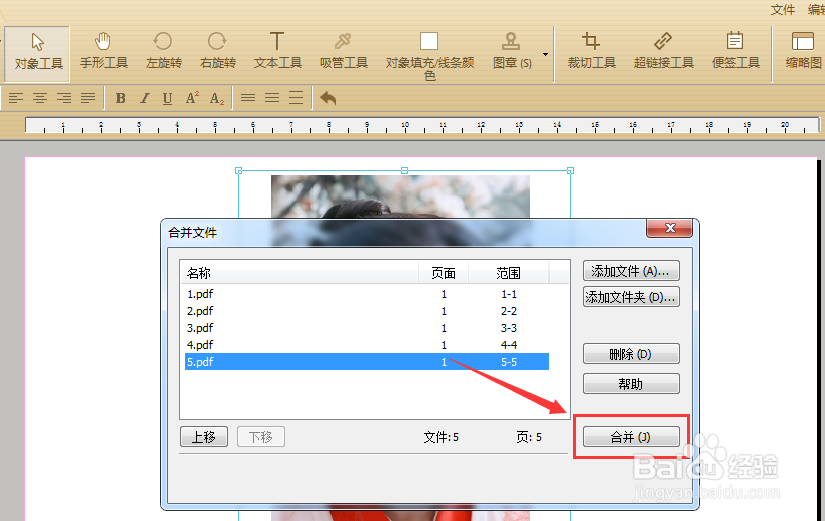The width and height of the screenshot is (825, 521).
Task: Click the 添加文件 (A)... button
Action: tap(631, 271)
